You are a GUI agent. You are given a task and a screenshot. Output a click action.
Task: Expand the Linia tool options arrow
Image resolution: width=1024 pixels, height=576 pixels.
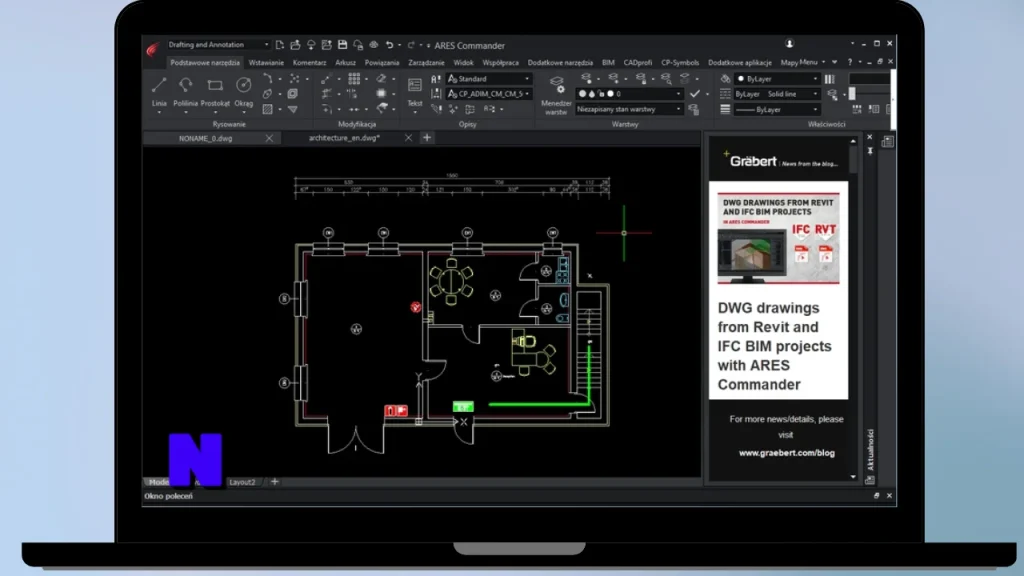point(159,112)
